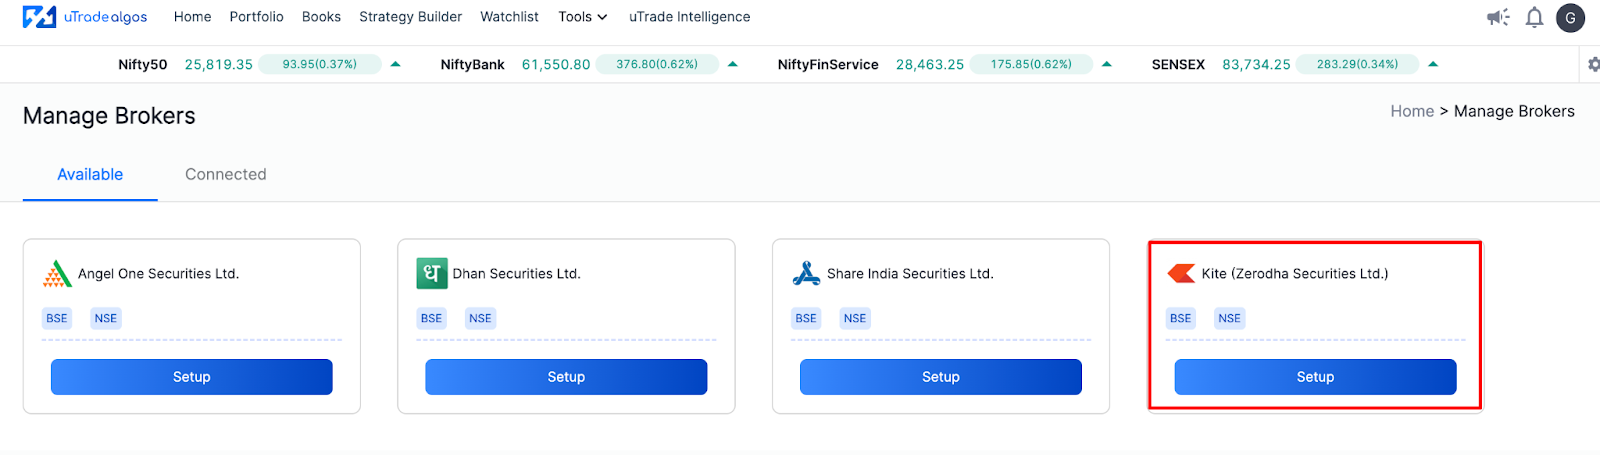
Task: Click the Manage Brokers breadcrumb
Action: click(x=1514, y=111)
